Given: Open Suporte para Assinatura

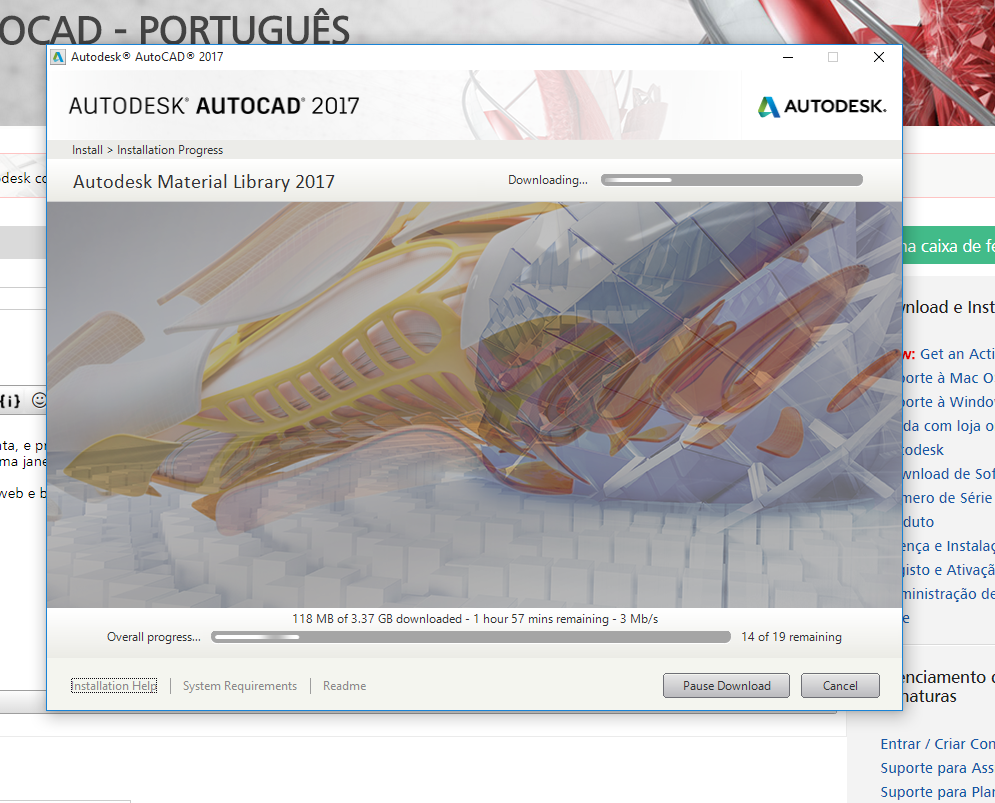Looking at the screenshot, I should (x=936, y=768).
